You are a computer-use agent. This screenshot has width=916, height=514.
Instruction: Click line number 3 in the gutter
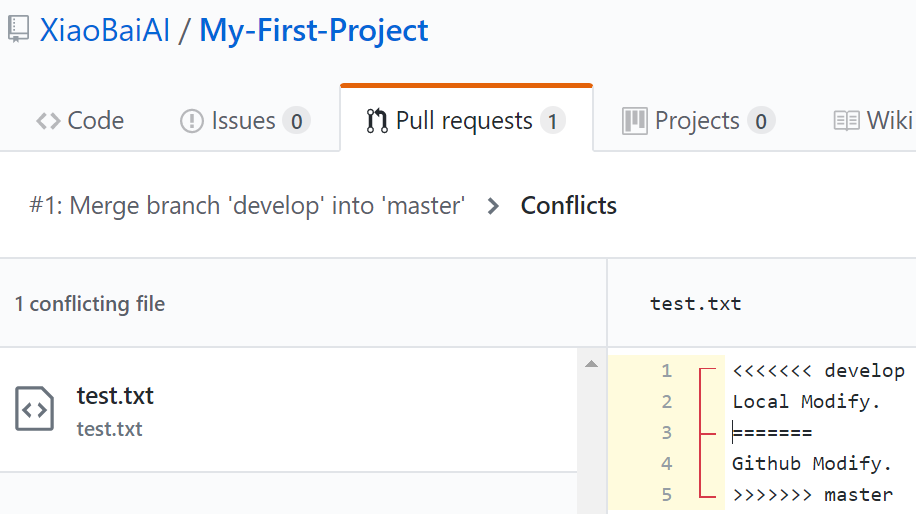(x=666, y=433)
